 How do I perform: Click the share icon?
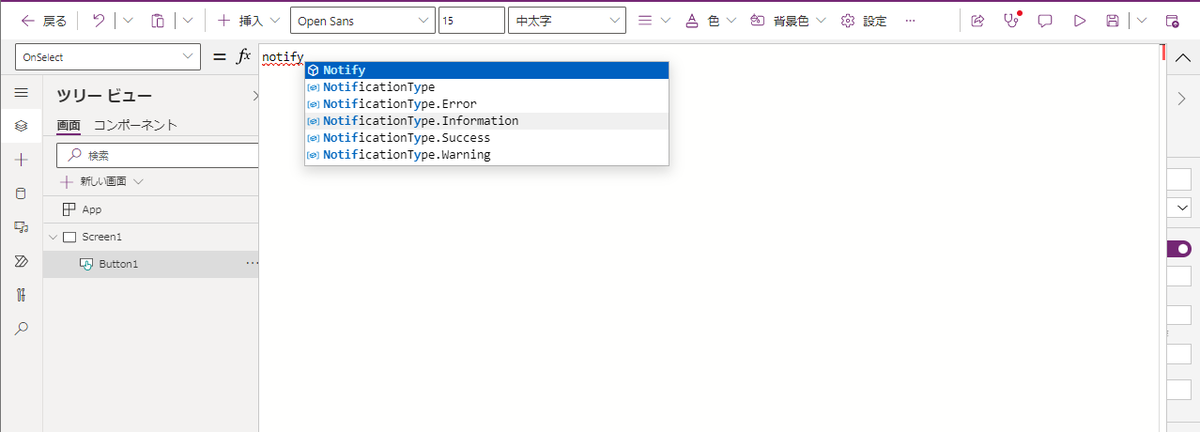pyautogui.click(x=978, y=20)
